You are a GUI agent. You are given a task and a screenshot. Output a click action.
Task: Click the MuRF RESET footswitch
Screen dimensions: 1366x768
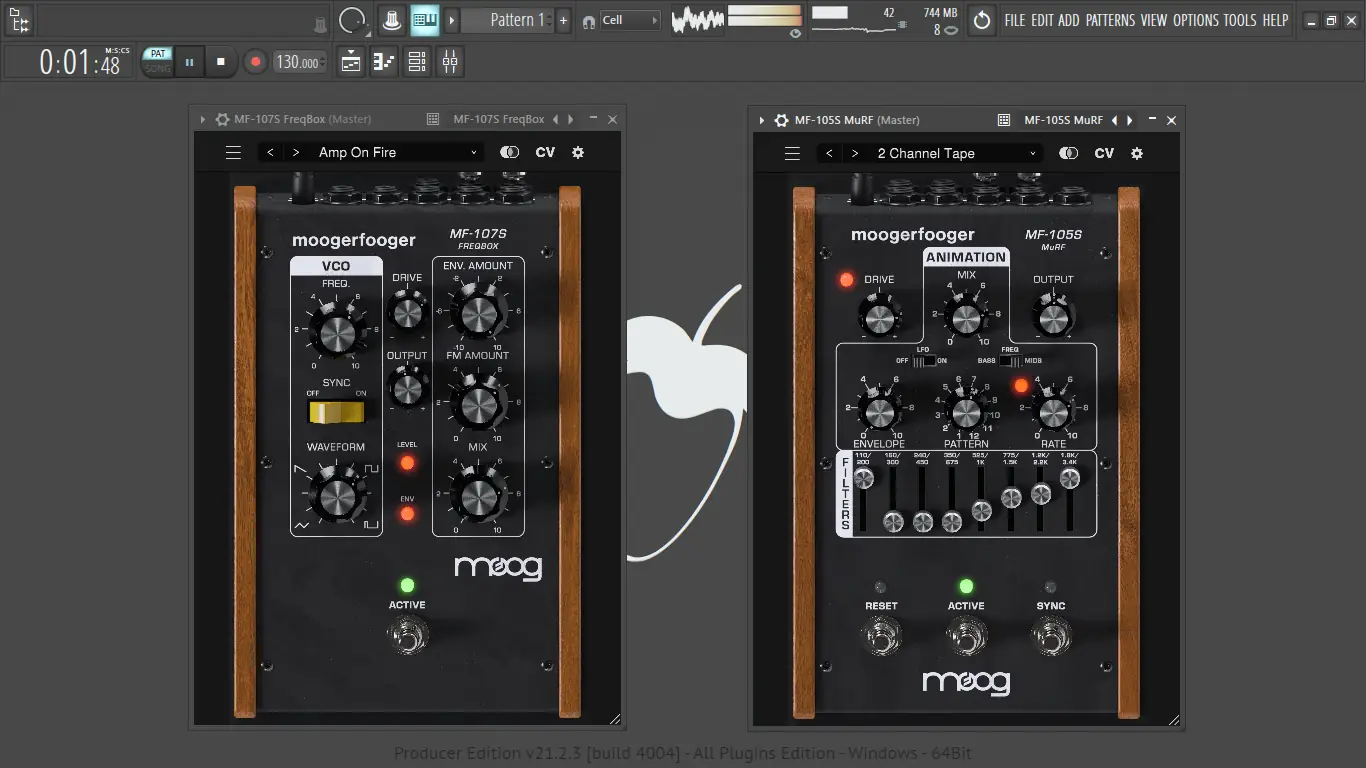click(881, 636)
